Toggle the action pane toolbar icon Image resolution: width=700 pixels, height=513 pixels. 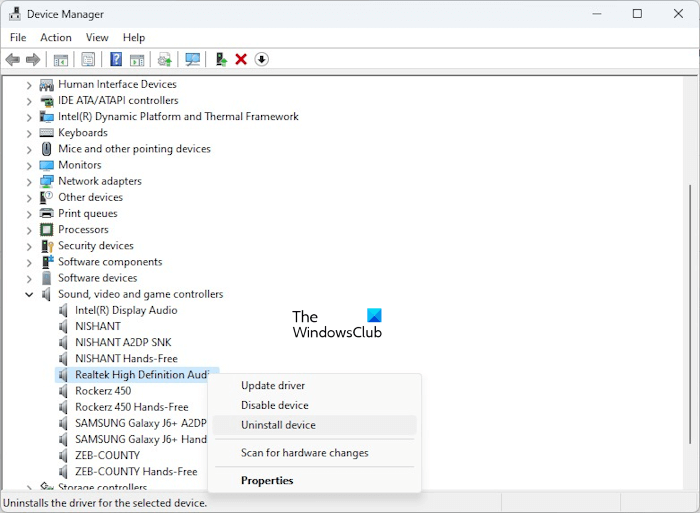tap(137, 59)
